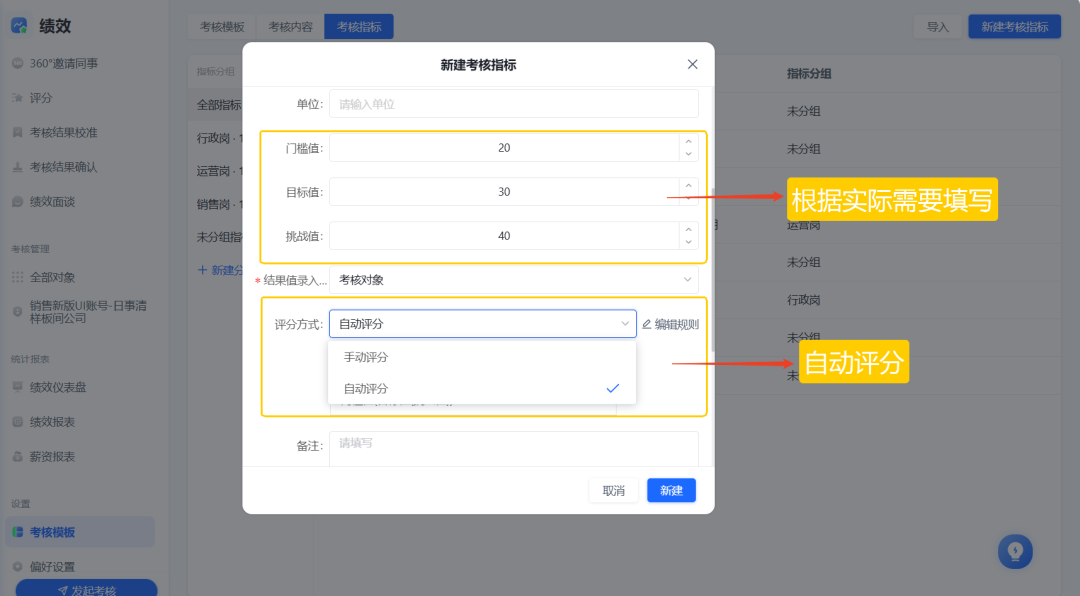The width and height of the screenshot is (1080, 596).
Task: Open 考核结果校准 in the sidebar
Action: tap(63, 132)
